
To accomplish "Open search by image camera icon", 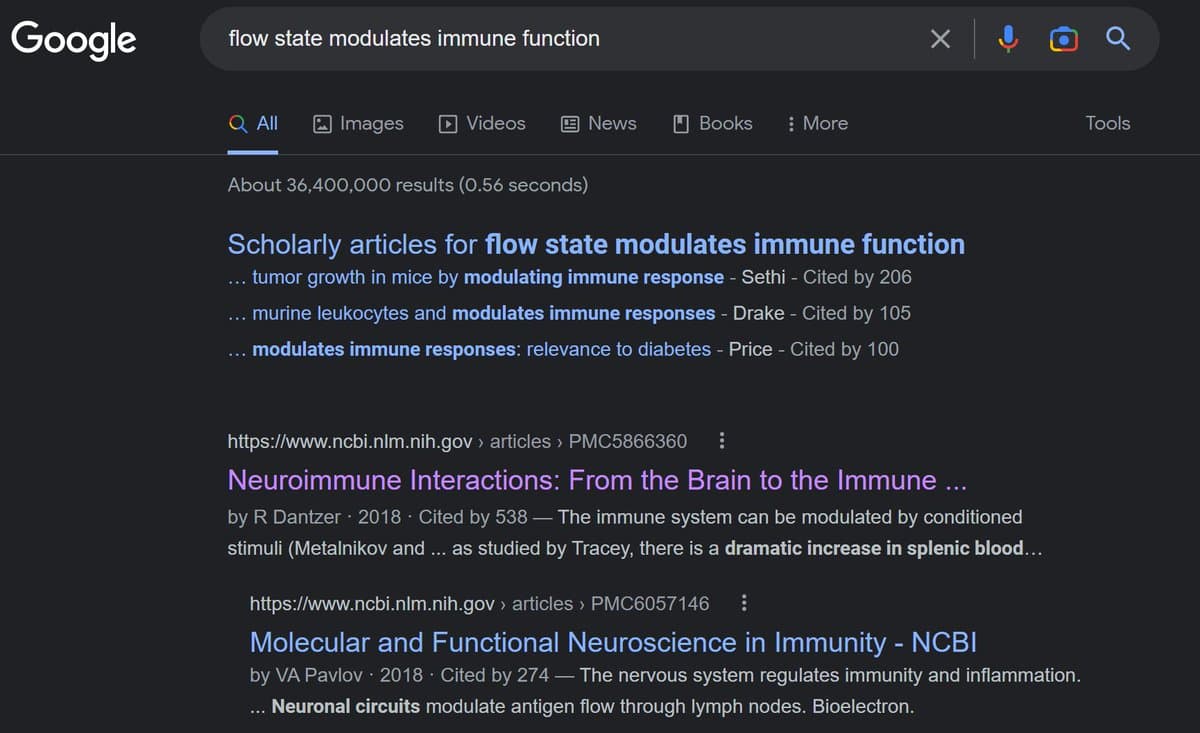I will click(x=1064, y=39).
